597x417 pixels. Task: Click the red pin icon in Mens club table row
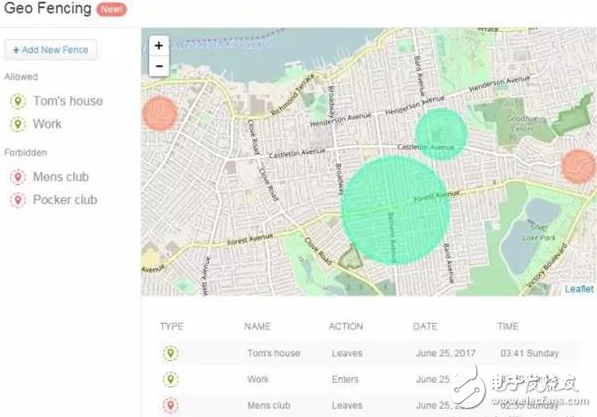tap(171, 406)
